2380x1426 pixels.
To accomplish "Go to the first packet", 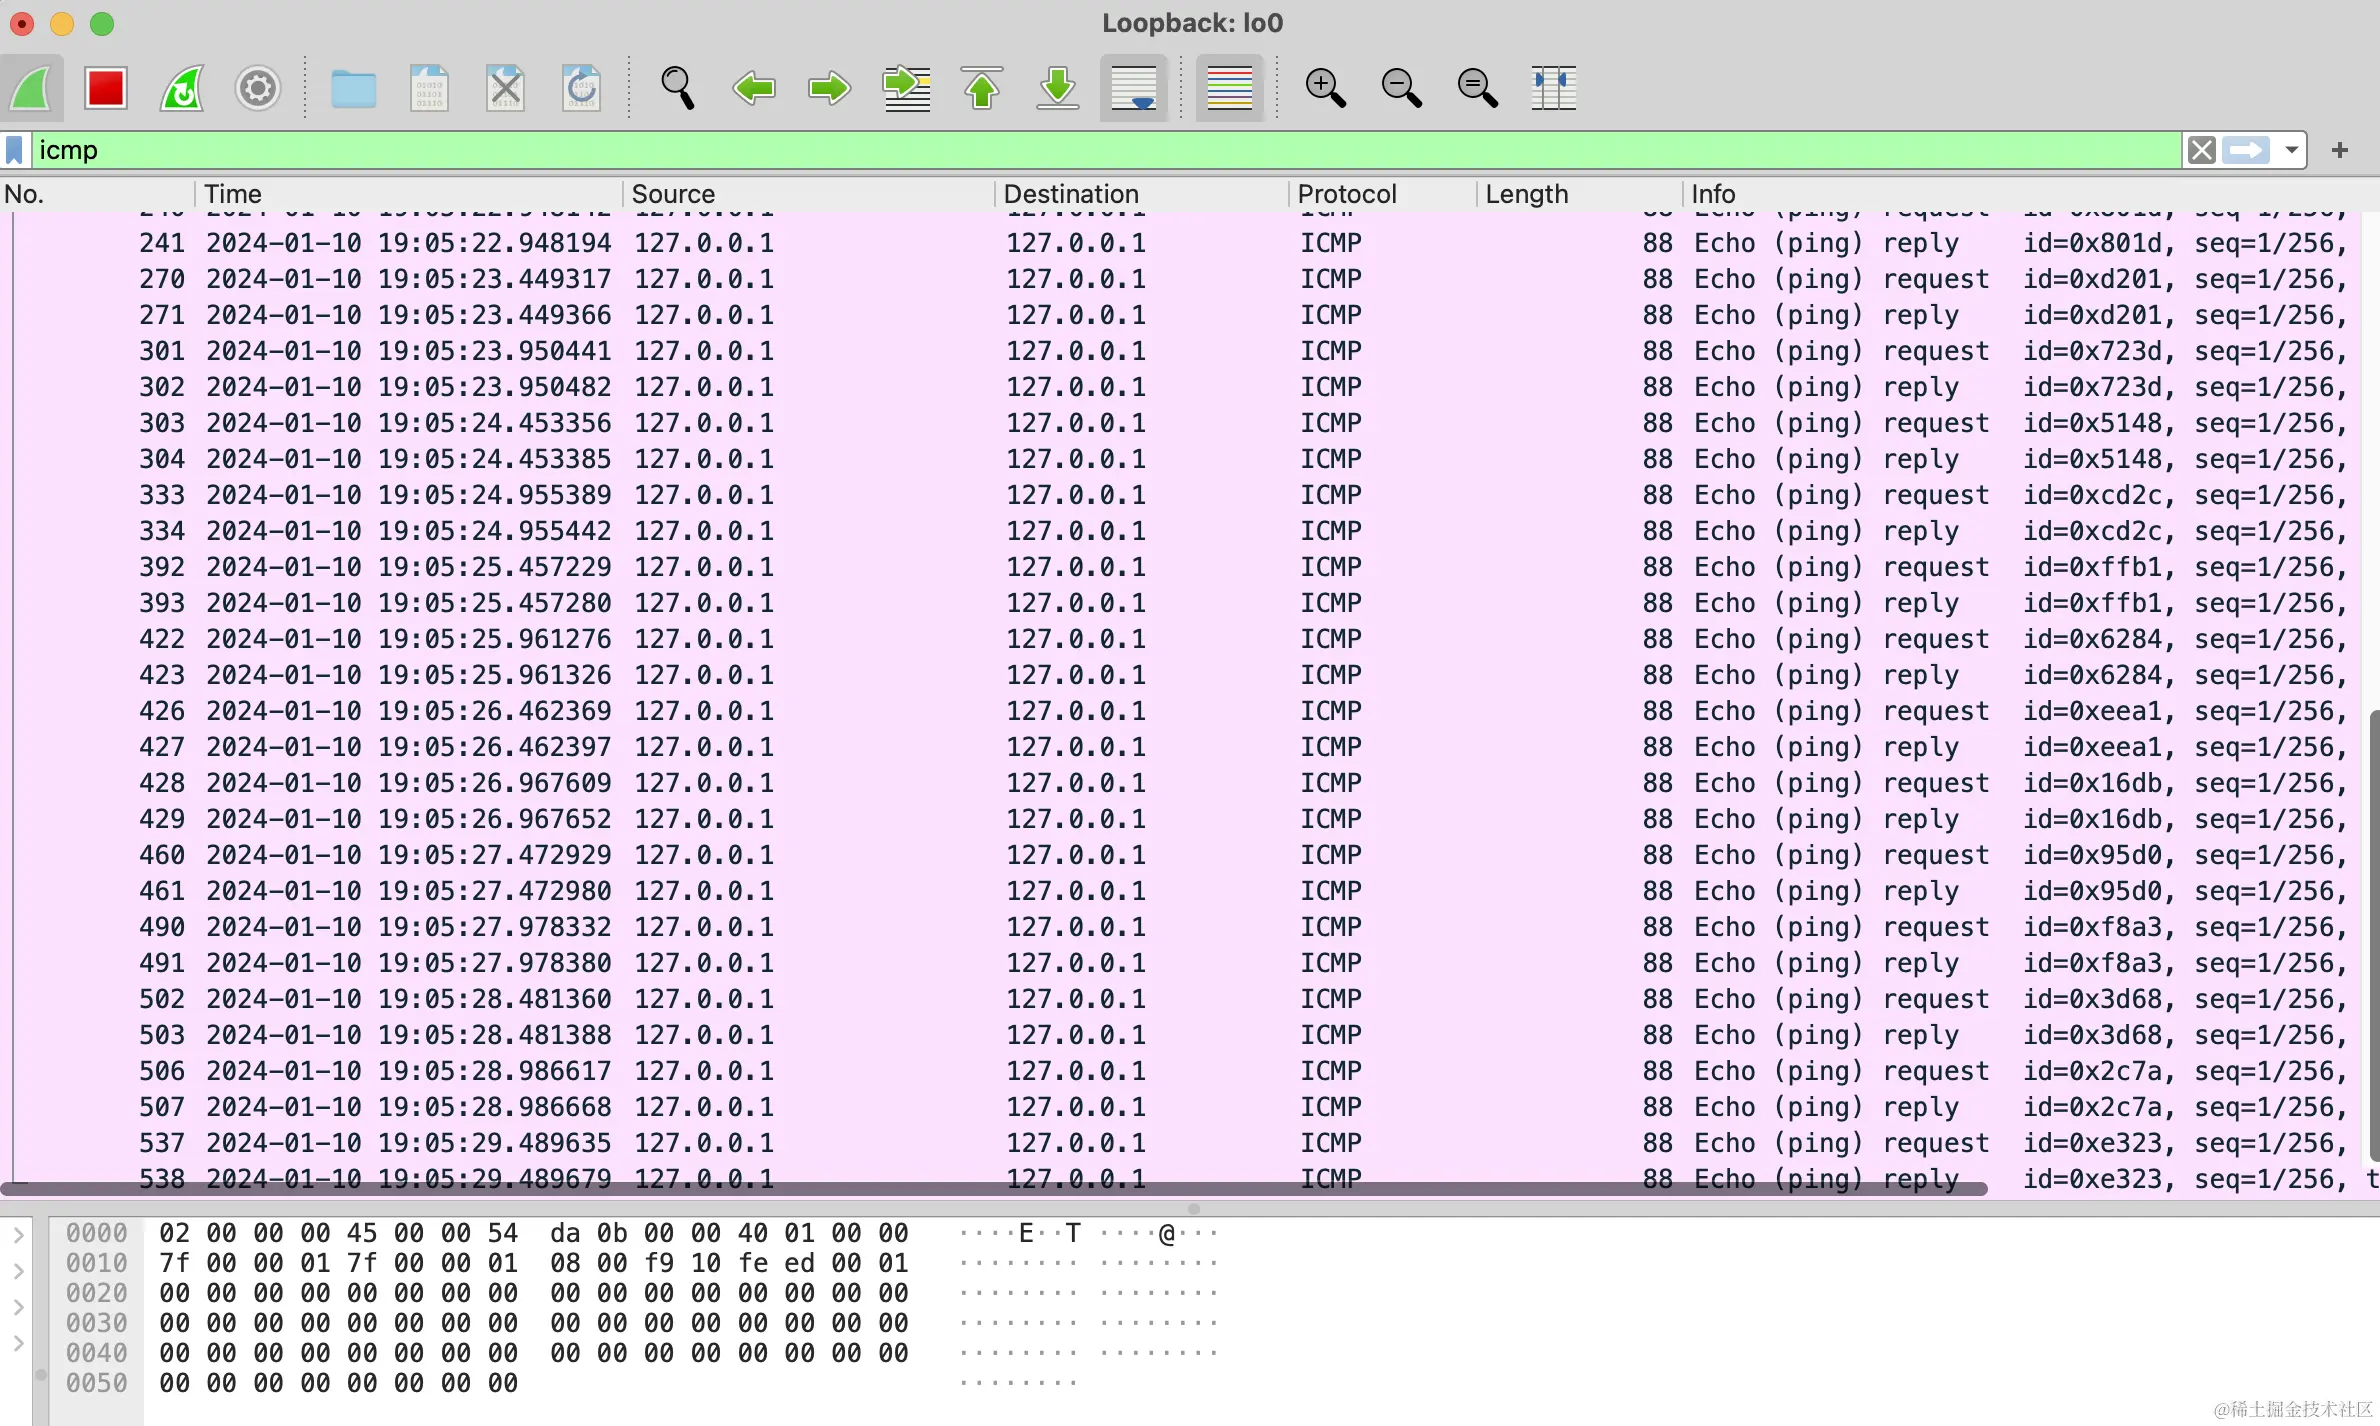I will [x=982, y=88].
